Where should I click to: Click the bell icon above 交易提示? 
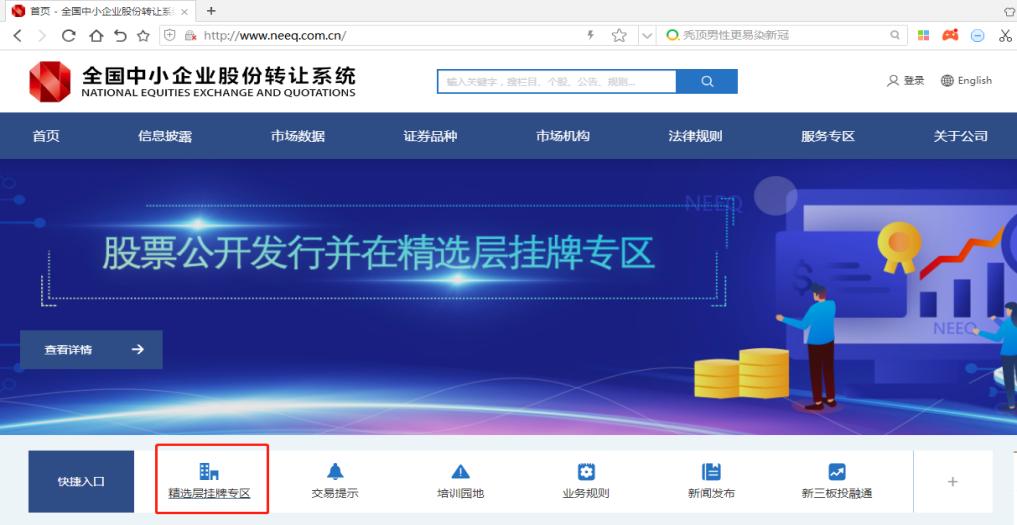click(335, 471)
